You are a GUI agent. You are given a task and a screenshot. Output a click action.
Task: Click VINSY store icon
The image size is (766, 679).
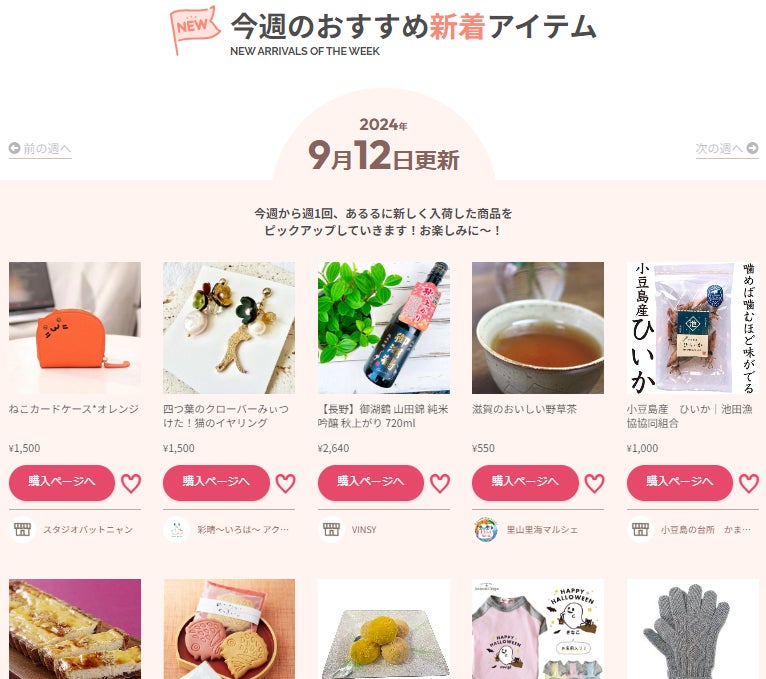click(x=331, y=530)
